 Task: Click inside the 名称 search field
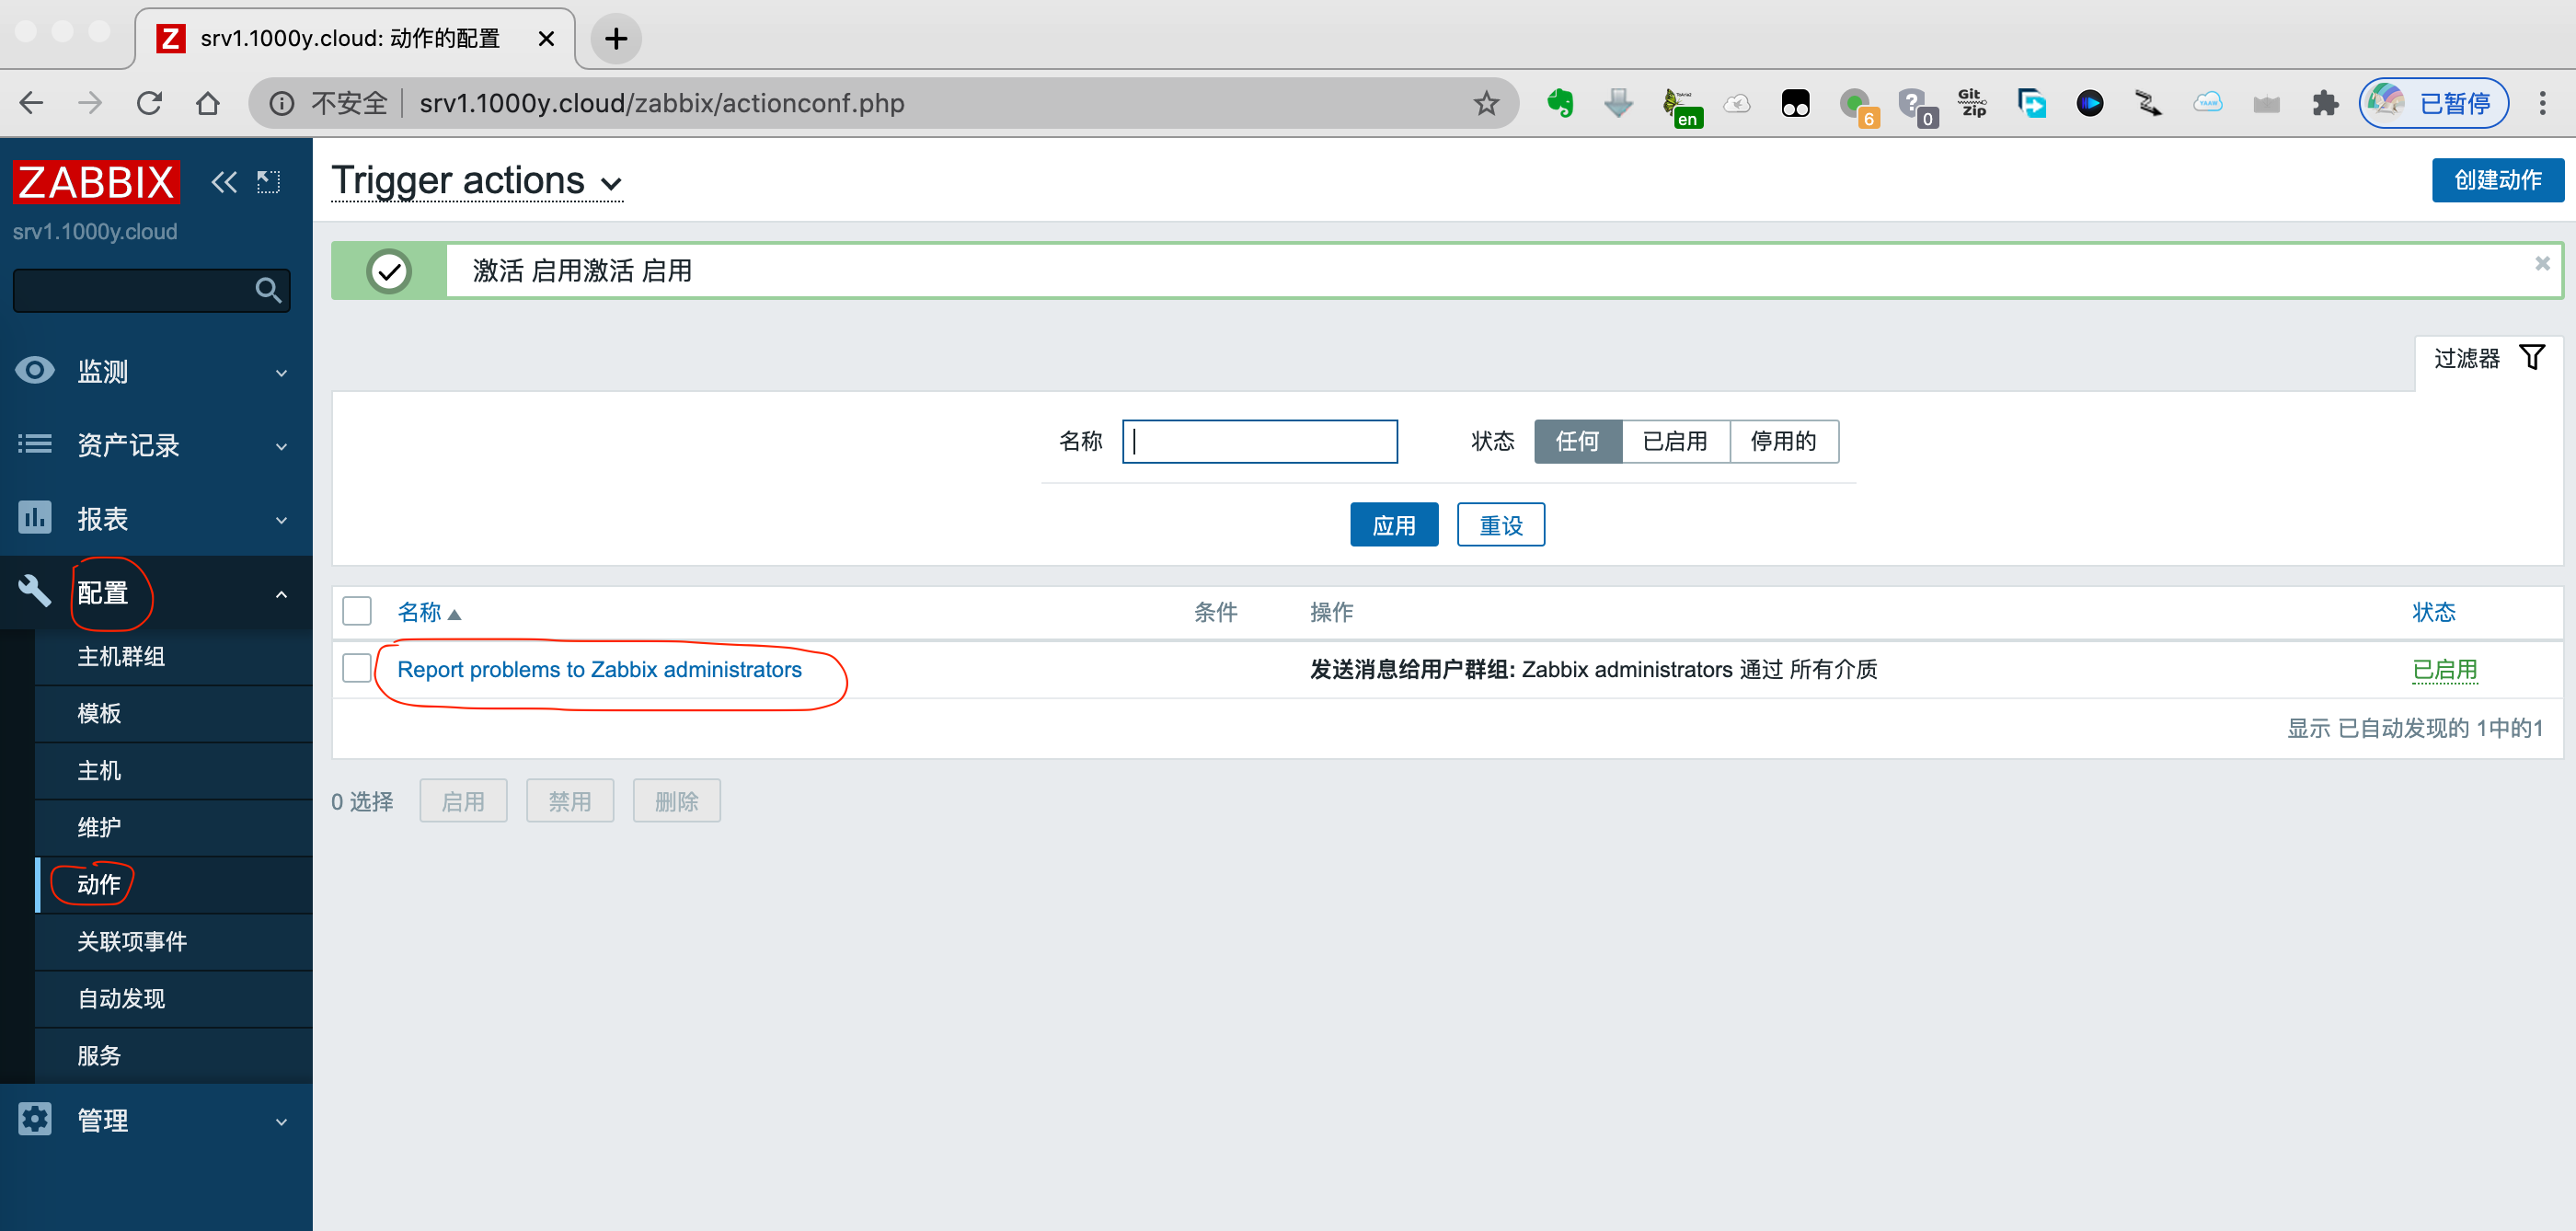pyautogui.click(x=1260, y=441)
